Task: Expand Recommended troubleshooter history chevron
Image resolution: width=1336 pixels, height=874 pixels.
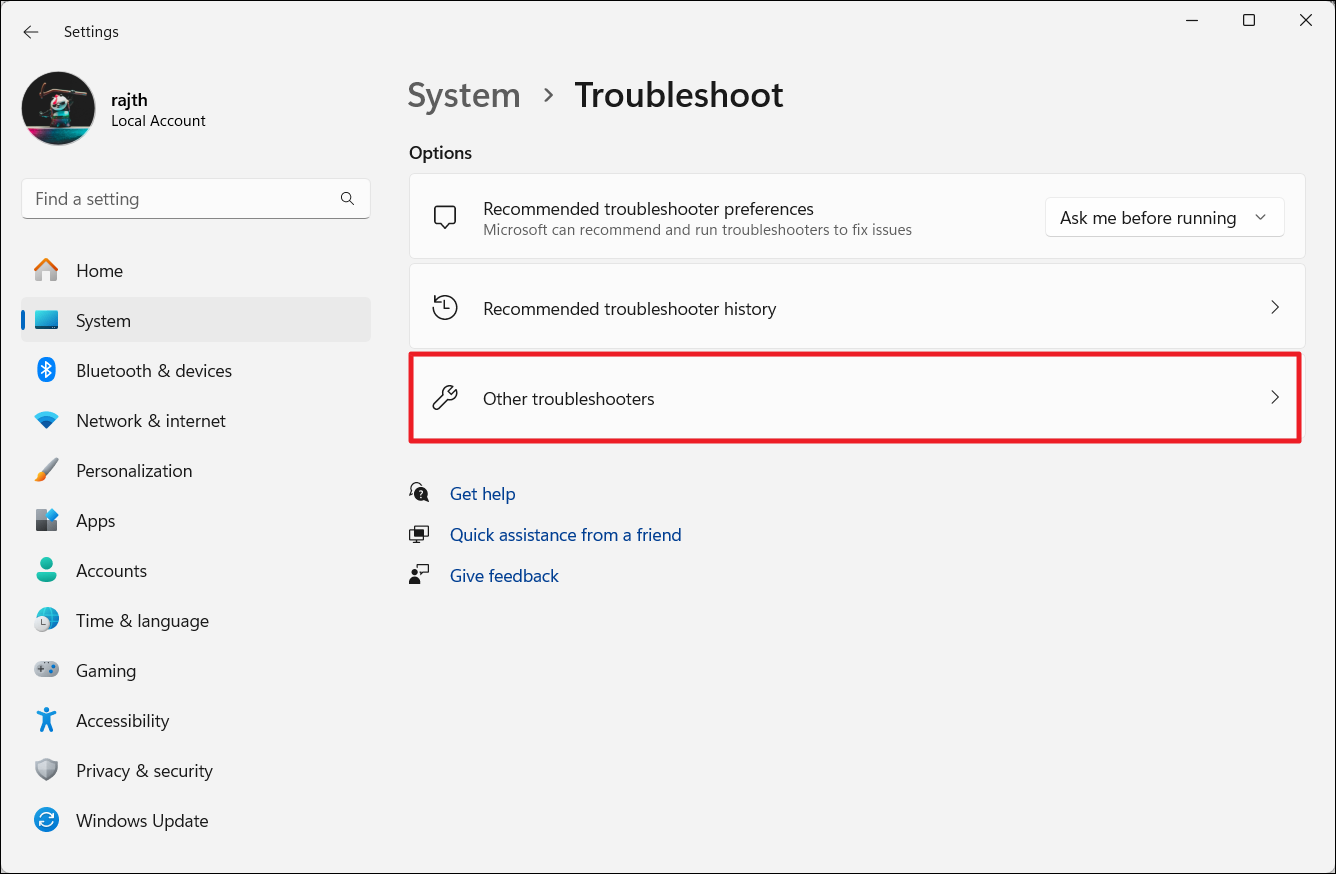Action: click(x=1274, y=308)
